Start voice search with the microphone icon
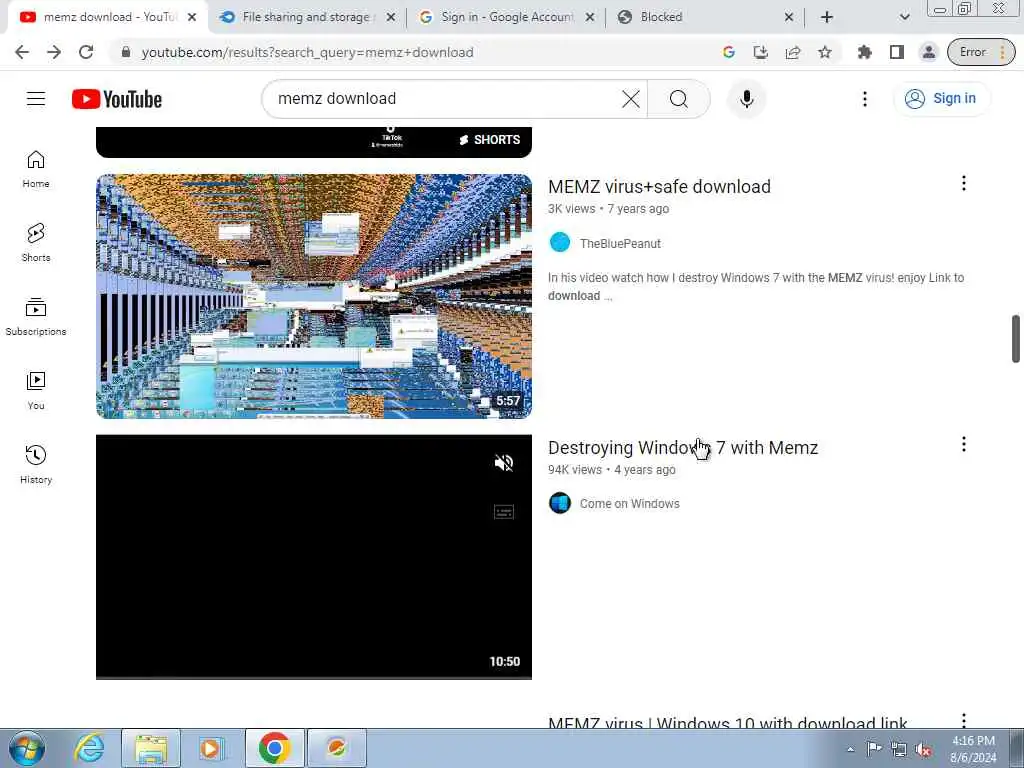The width and height of the screenshot is (1024, 768). [x=746, y=99]
